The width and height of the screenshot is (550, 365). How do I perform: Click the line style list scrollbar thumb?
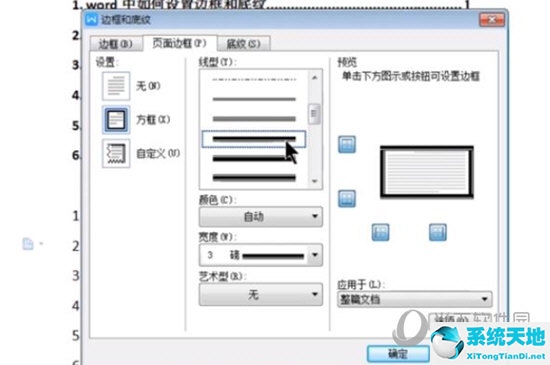coord(314,114)
